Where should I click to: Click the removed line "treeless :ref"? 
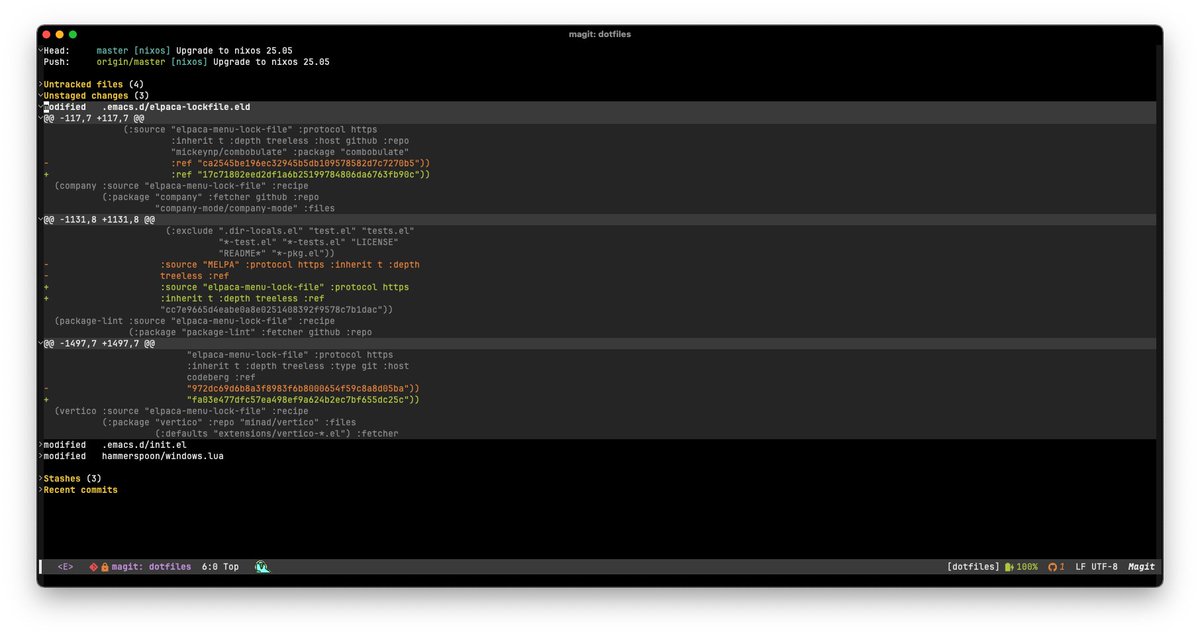(194, 276)
